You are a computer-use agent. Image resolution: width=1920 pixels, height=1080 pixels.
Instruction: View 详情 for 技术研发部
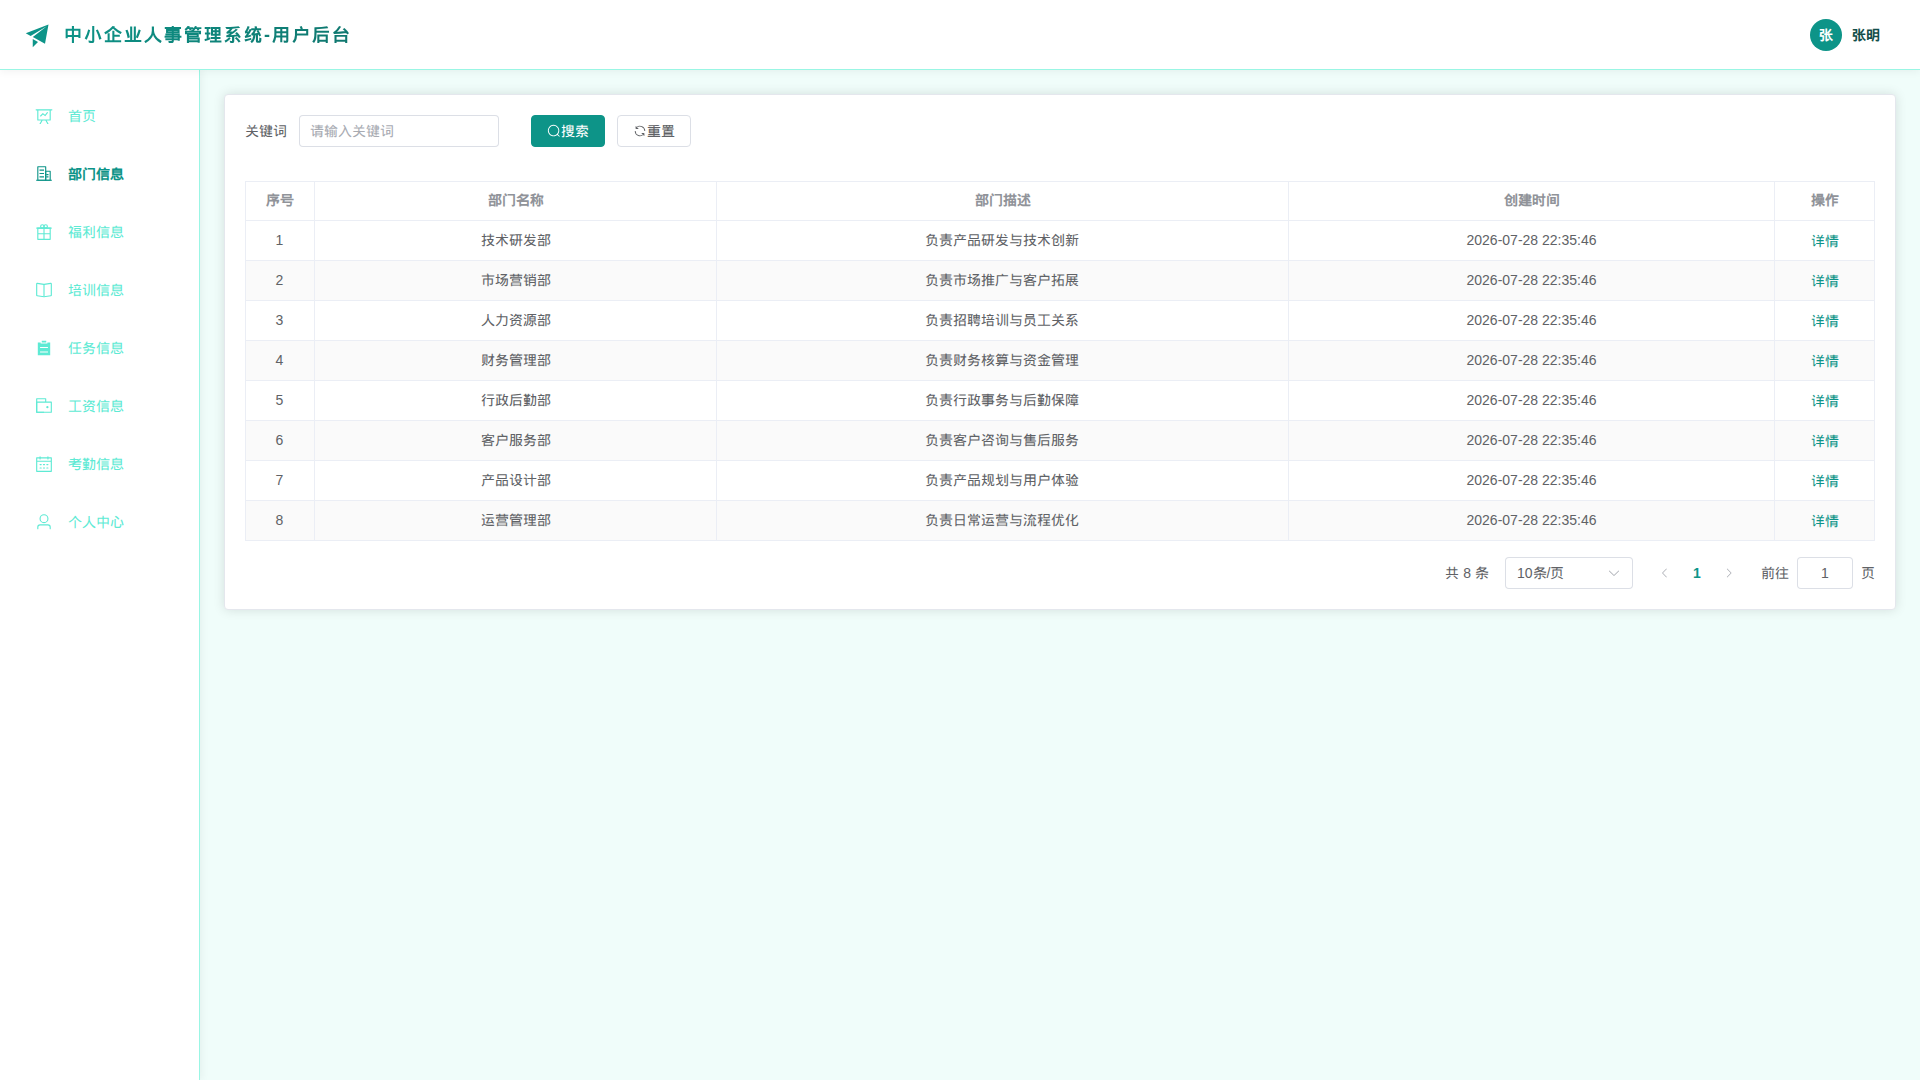pyautogui.click(x=1825, y=241)
